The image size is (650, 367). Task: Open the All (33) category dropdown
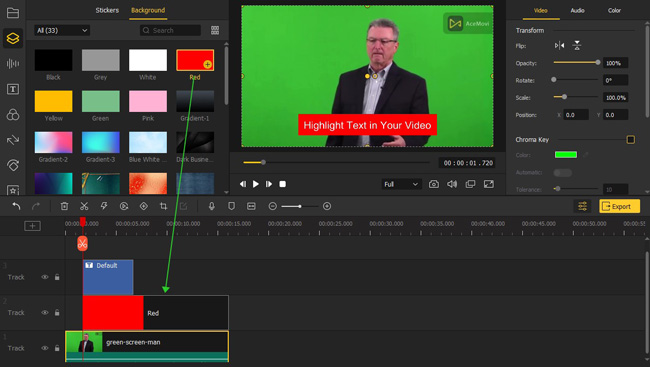click(62, 30)
